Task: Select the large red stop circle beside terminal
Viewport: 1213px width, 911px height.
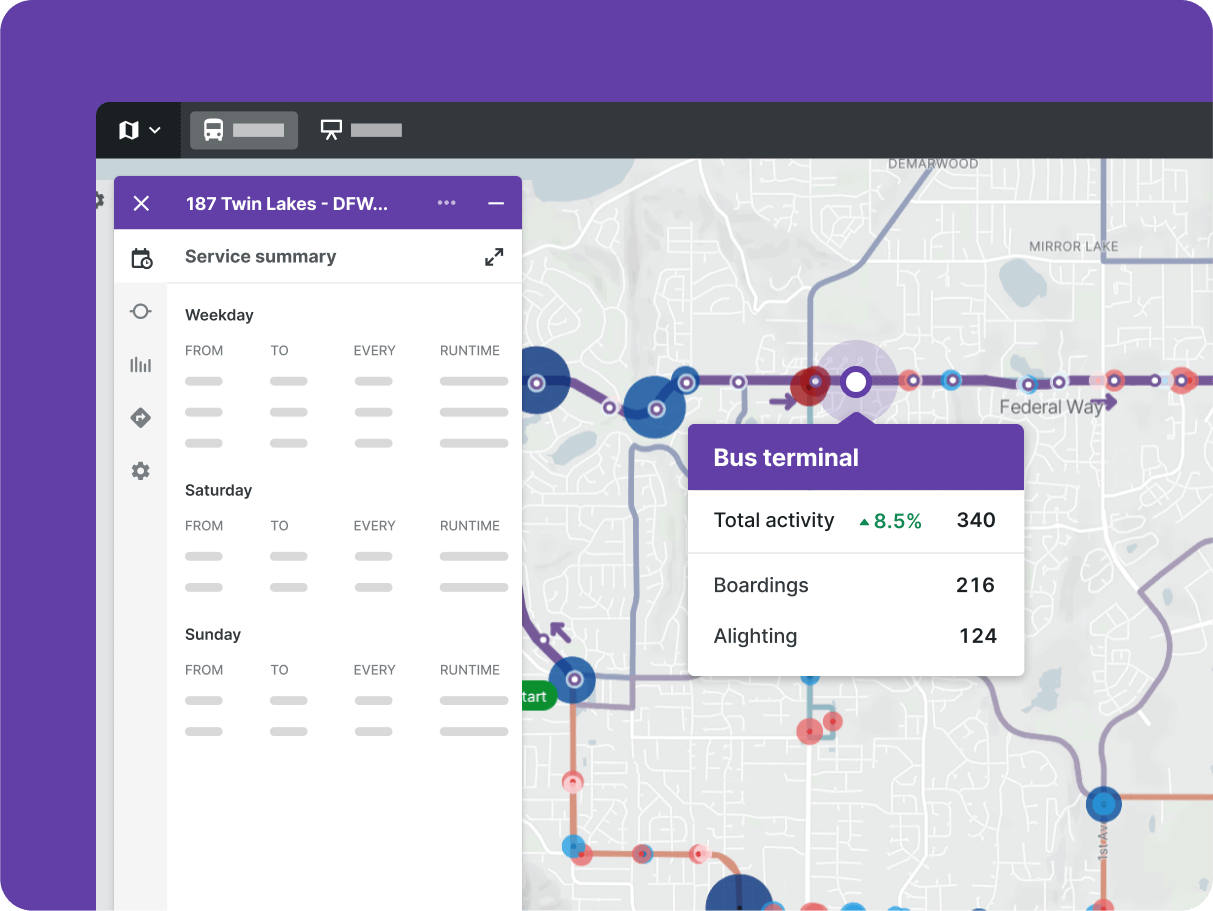Action: (808, 384)
